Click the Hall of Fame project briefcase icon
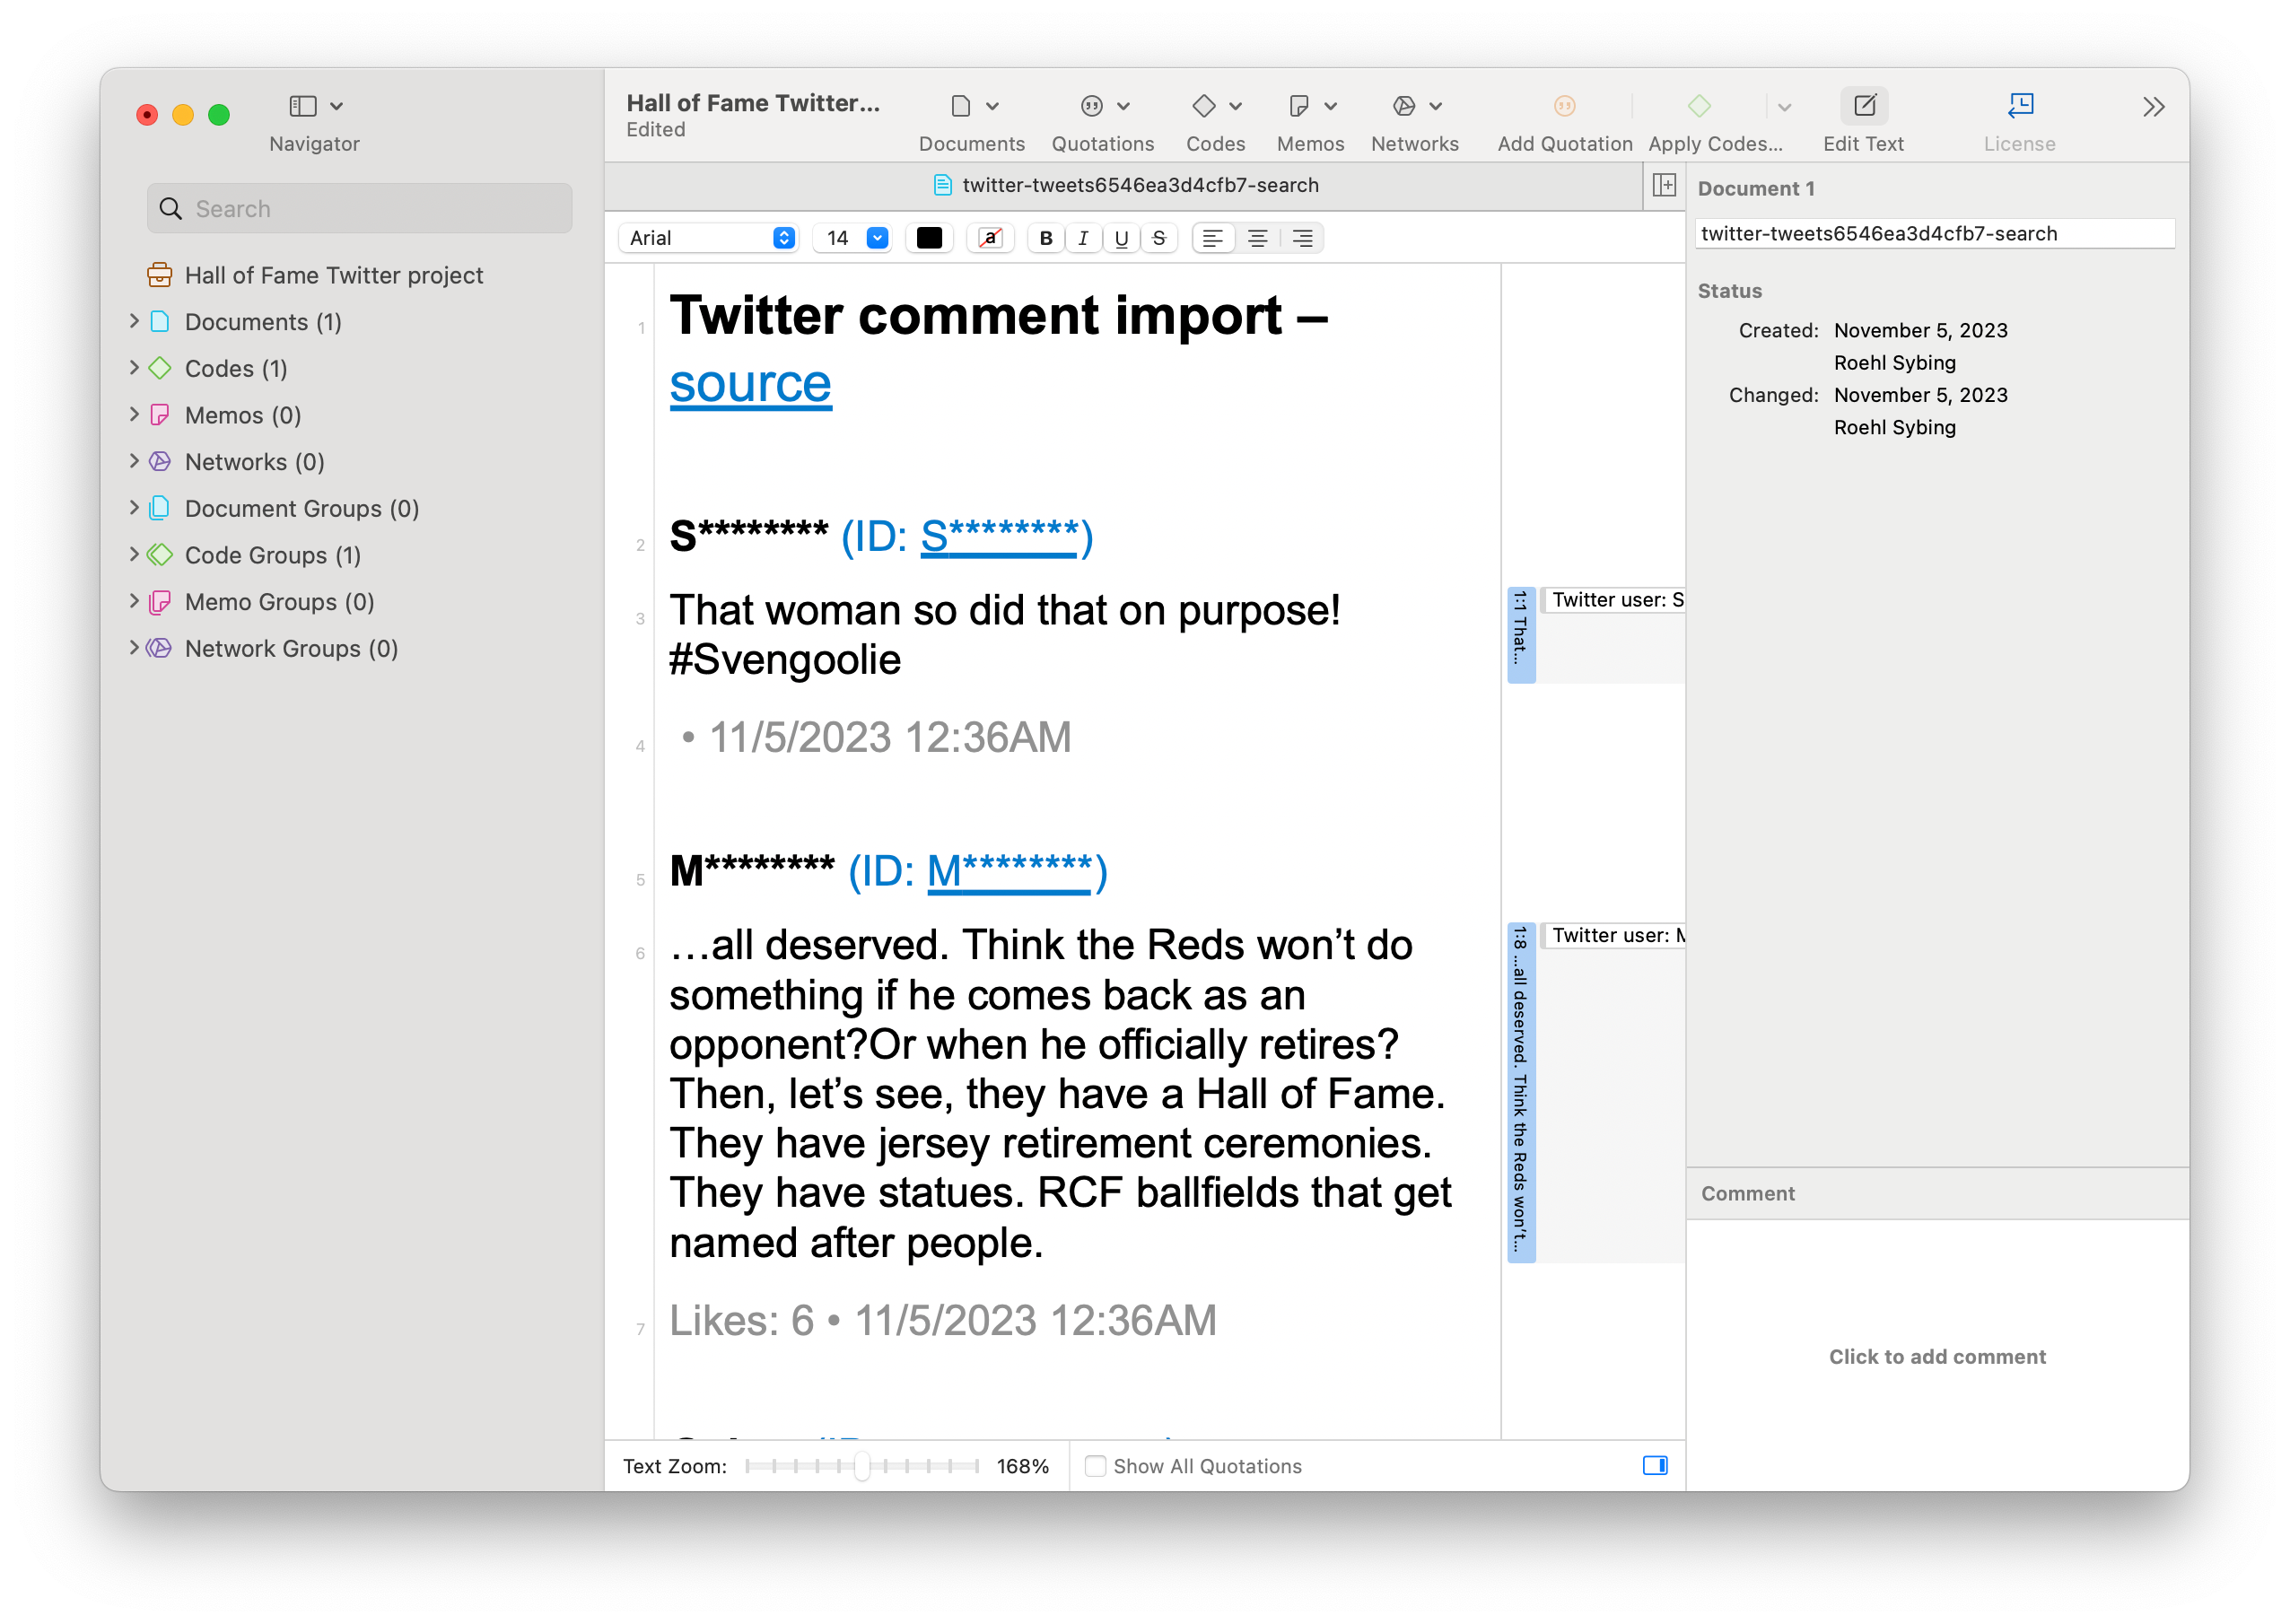 (160, 275)
